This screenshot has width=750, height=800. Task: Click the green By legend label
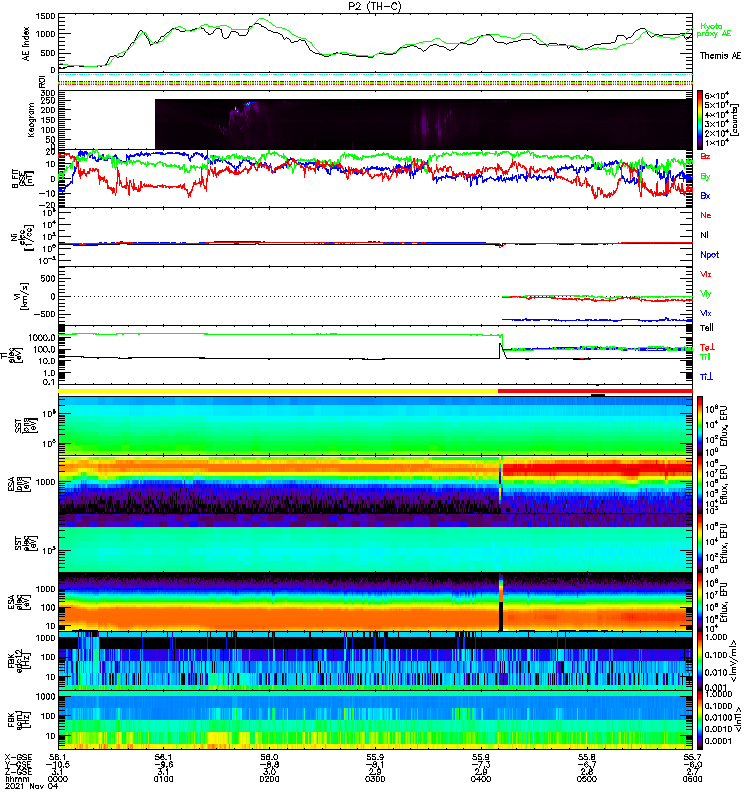pyautogui.click(x=705, y=177)
